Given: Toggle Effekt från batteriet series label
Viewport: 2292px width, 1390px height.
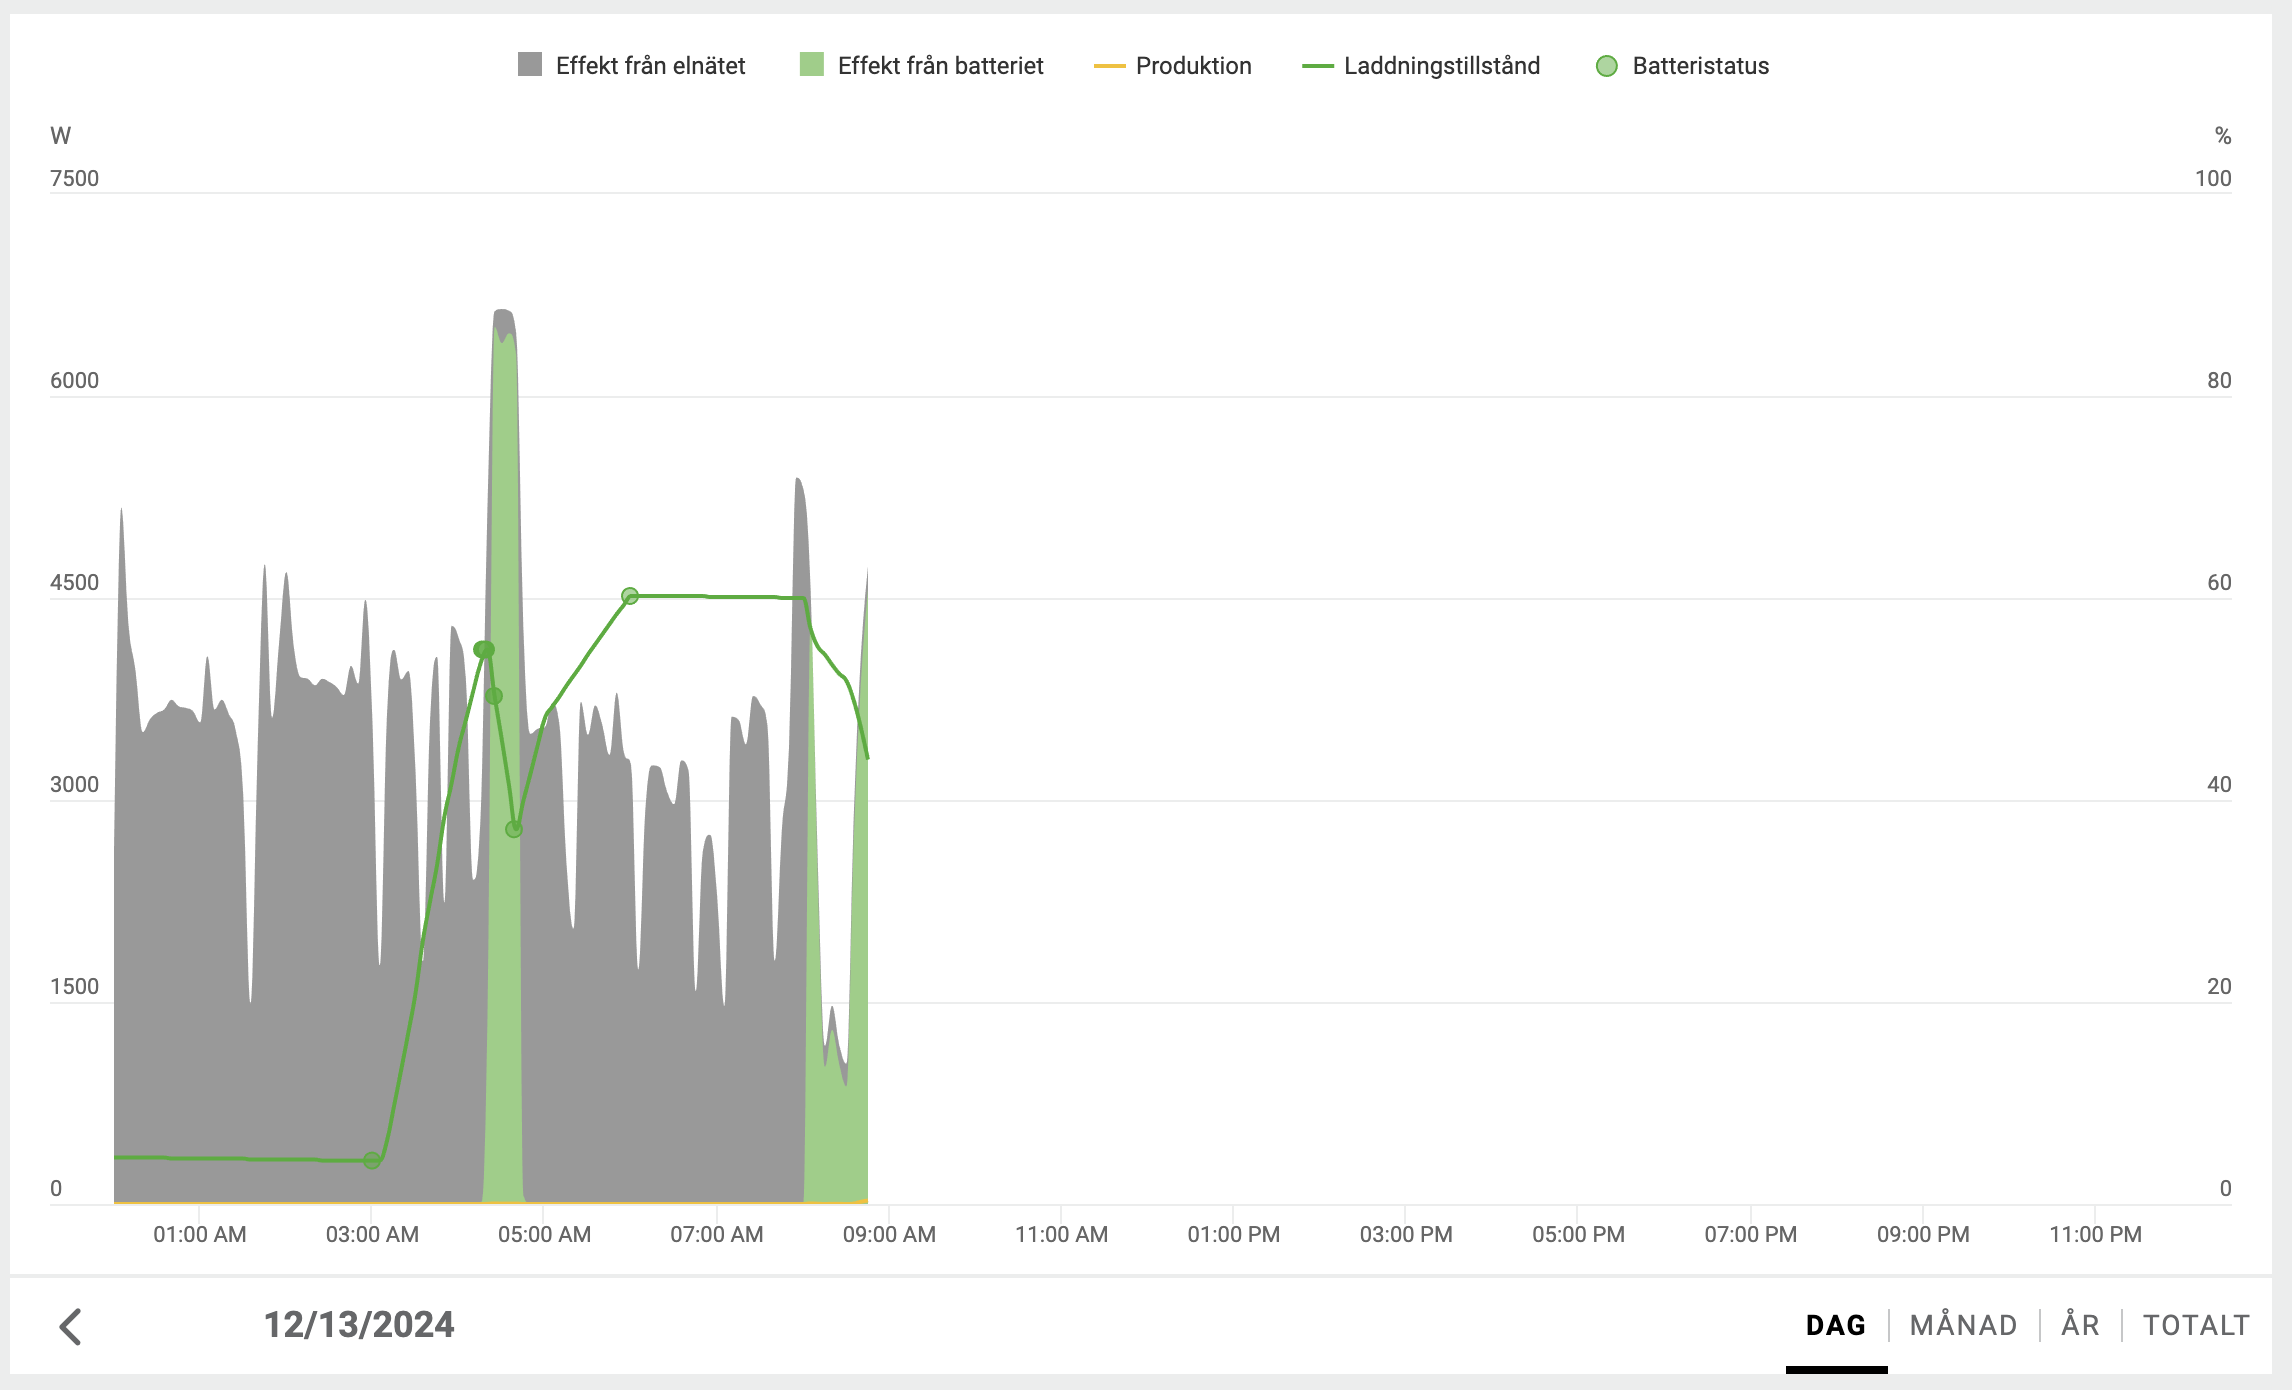Looking at the screenshot, I should coord(940,66).
